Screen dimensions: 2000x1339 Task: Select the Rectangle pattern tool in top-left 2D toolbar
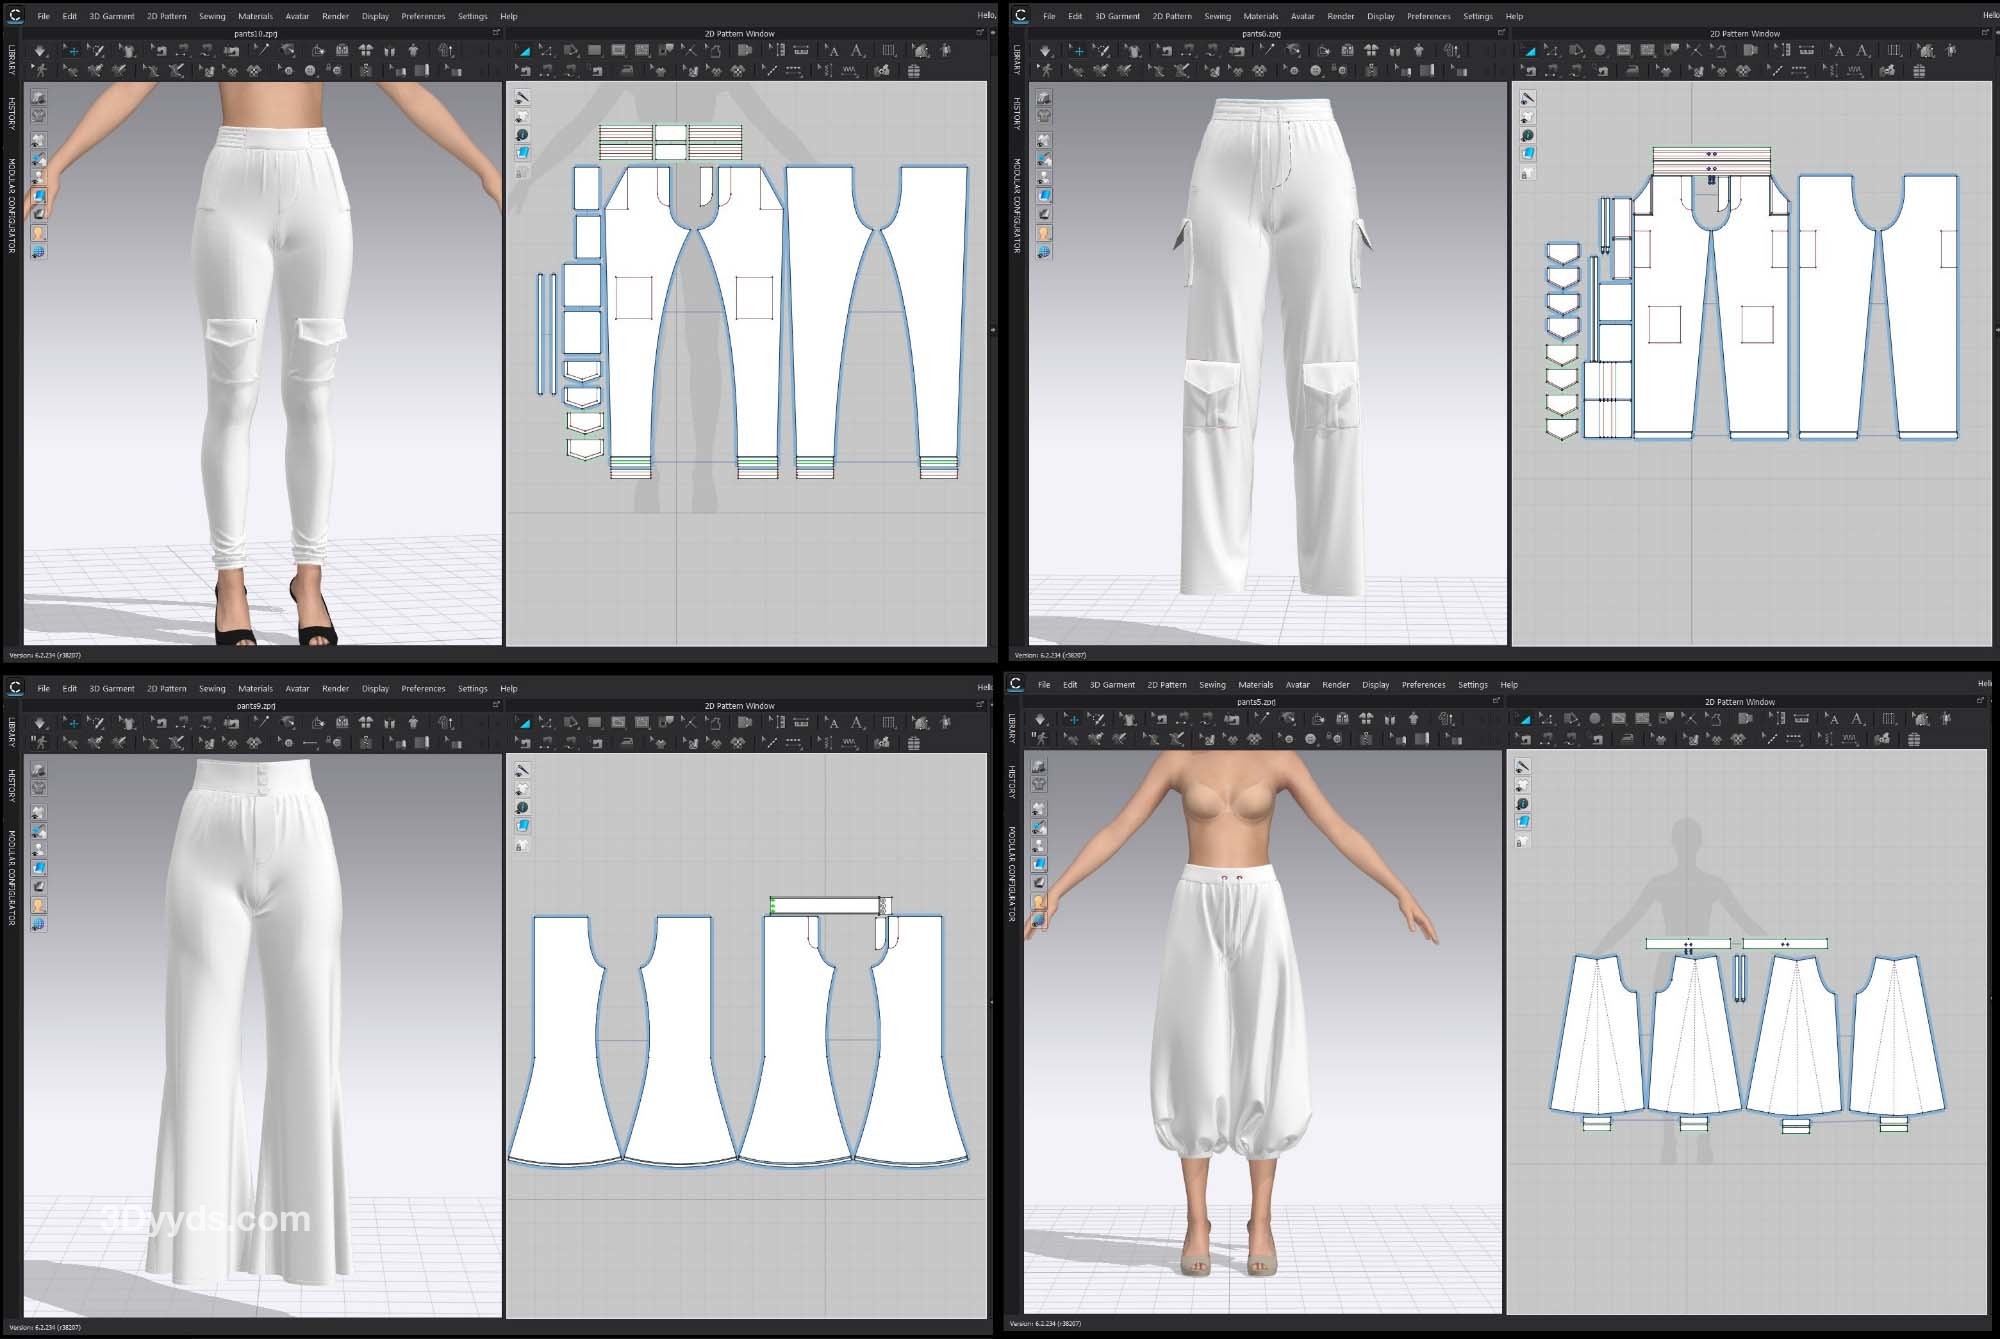595,50
